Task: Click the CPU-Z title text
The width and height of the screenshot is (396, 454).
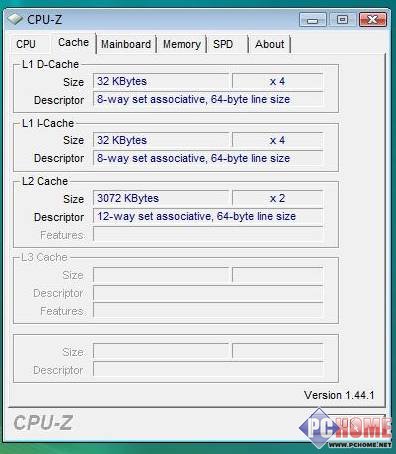Action: (45, 20)
